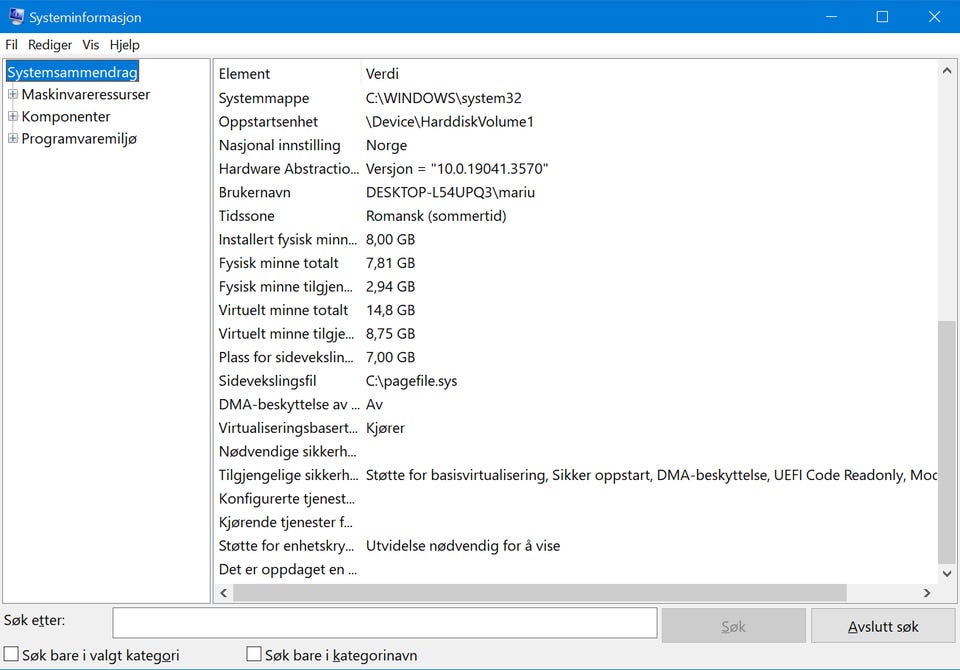This screenshot has width=960, height=670.
Task: Select the 2,94 GB value
Action: pos(391,287)
